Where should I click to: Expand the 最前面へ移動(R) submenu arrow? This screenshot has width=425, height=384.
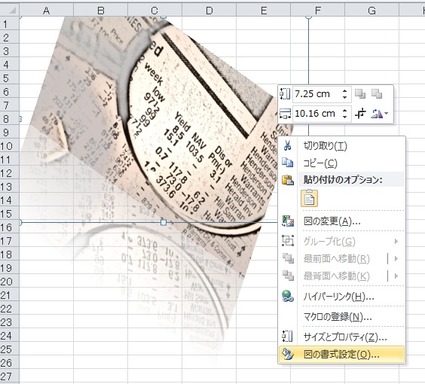(396, 258)
